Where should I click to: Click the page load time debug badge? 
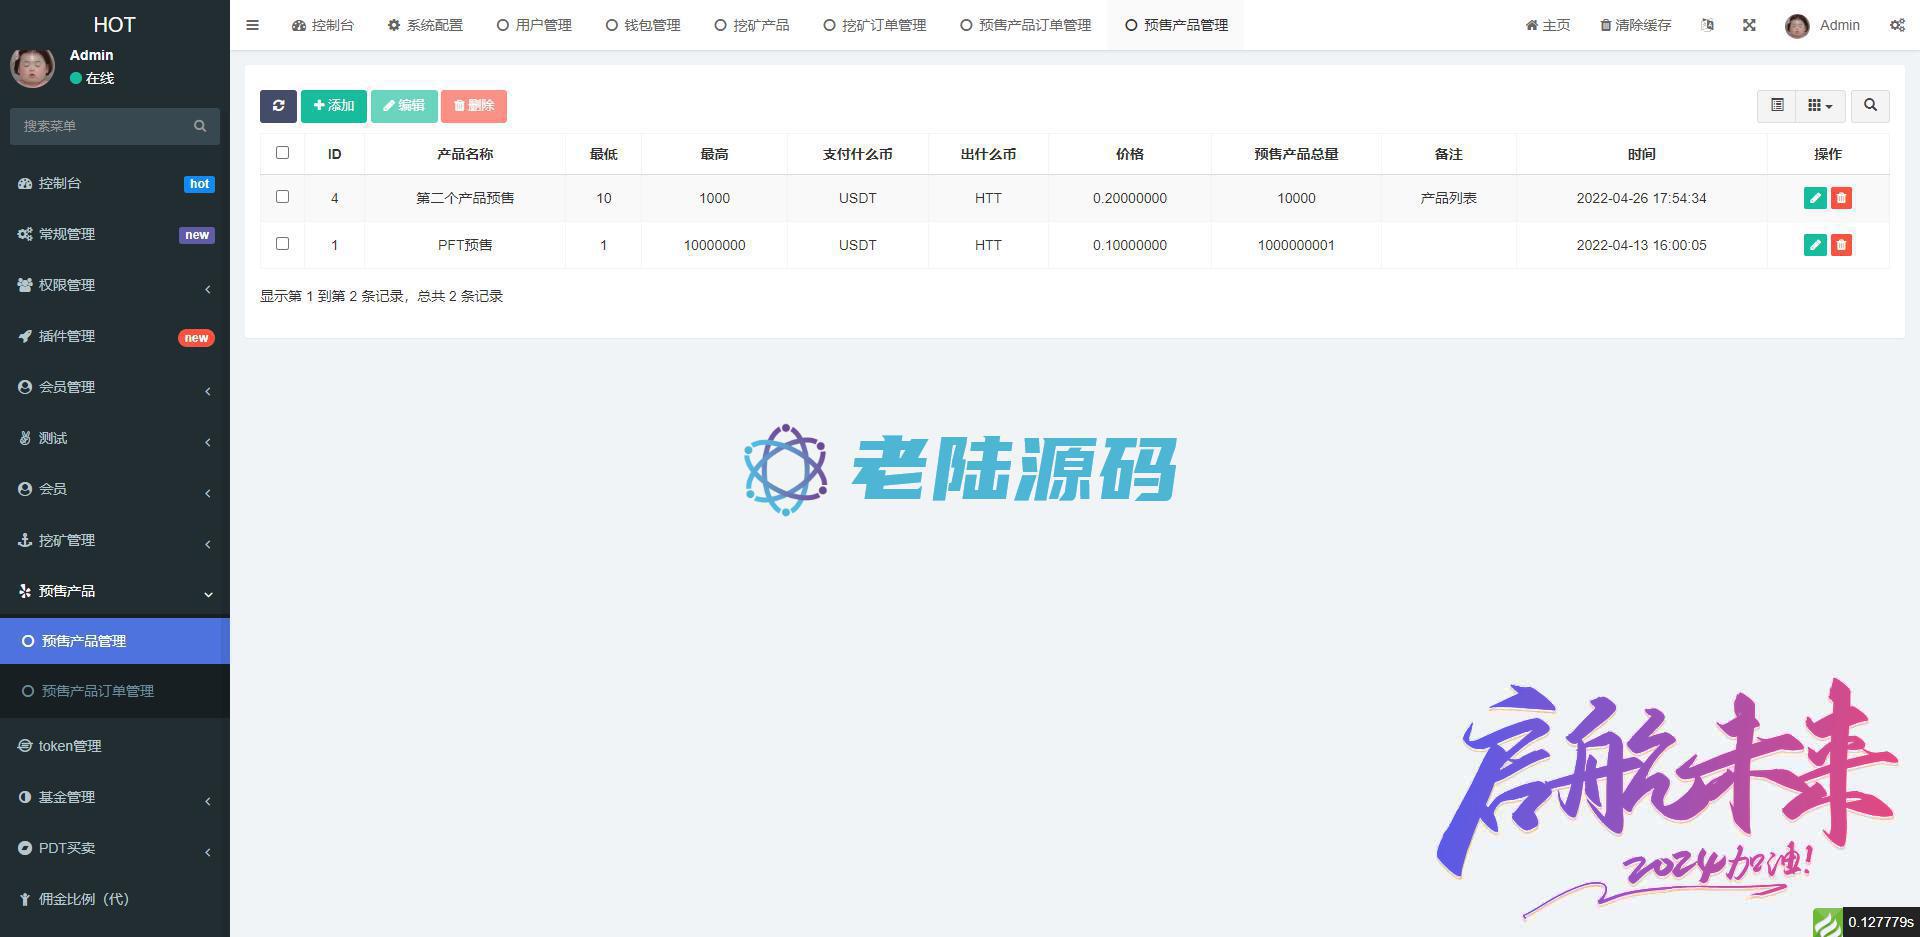click(1866, 922)
